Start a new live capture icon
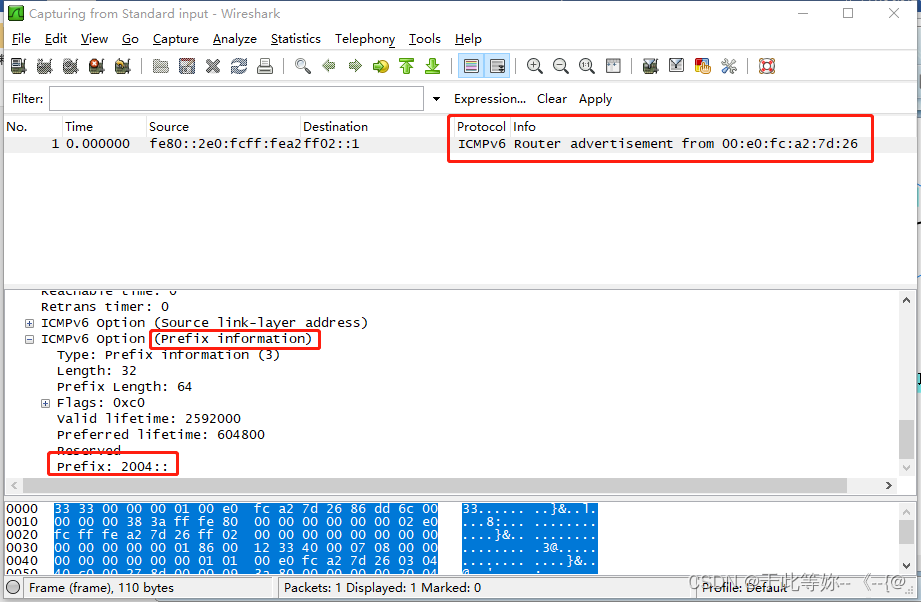921x602 pixels. (x=70, y=66)
